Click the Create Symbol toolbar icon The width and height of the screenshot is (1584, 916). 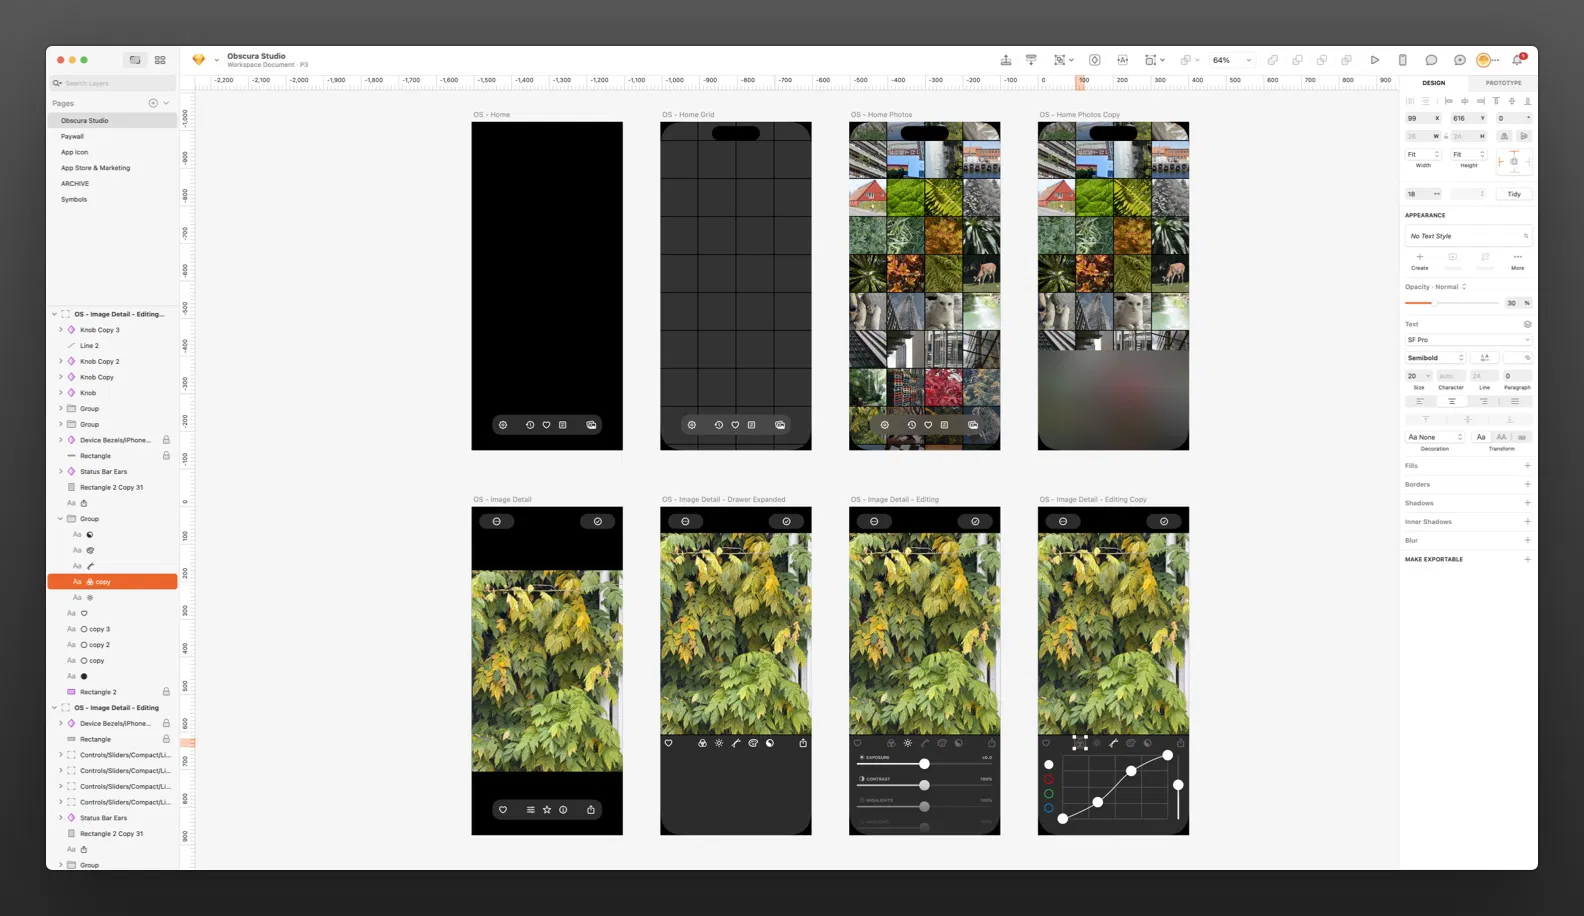click(1095, 60)
